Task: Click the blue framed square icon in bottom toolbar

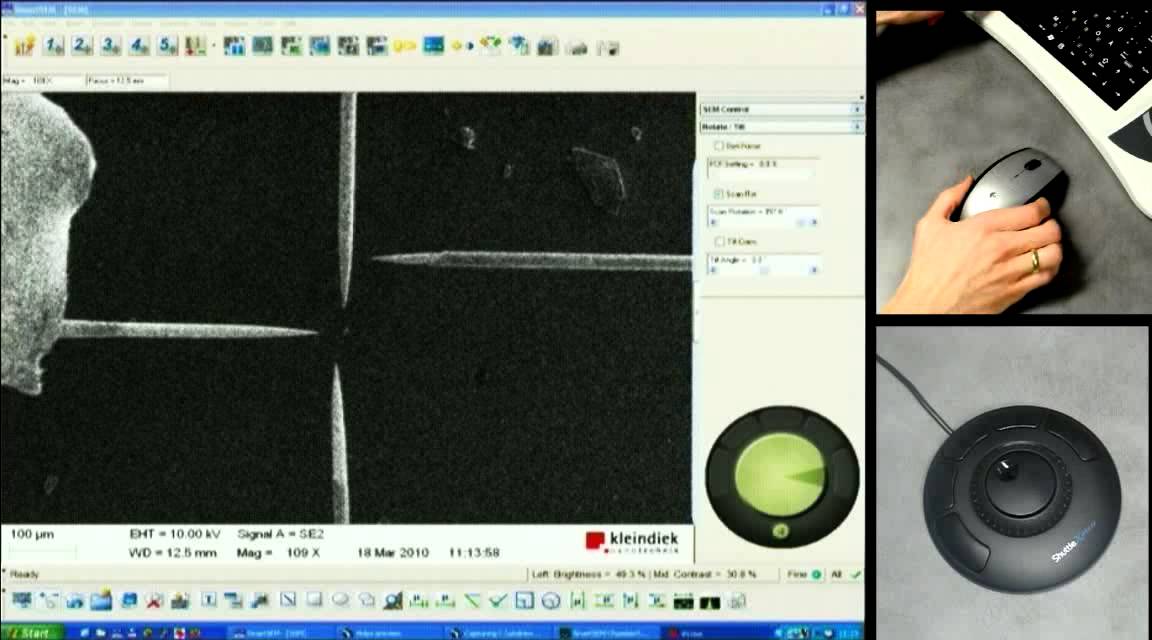Action: coord(524,601)
